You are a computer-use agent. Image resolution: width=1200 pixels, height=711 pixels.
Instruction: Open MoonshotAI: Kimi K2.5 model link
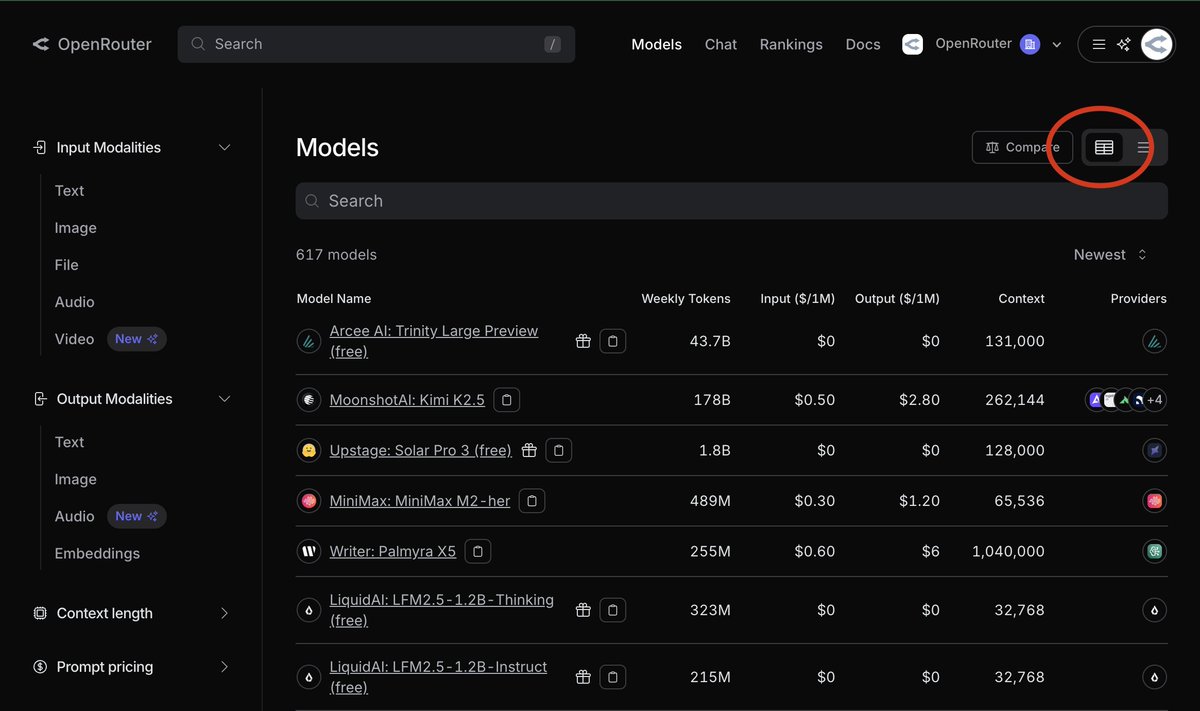pyautogui.click(x=407, y=400)
